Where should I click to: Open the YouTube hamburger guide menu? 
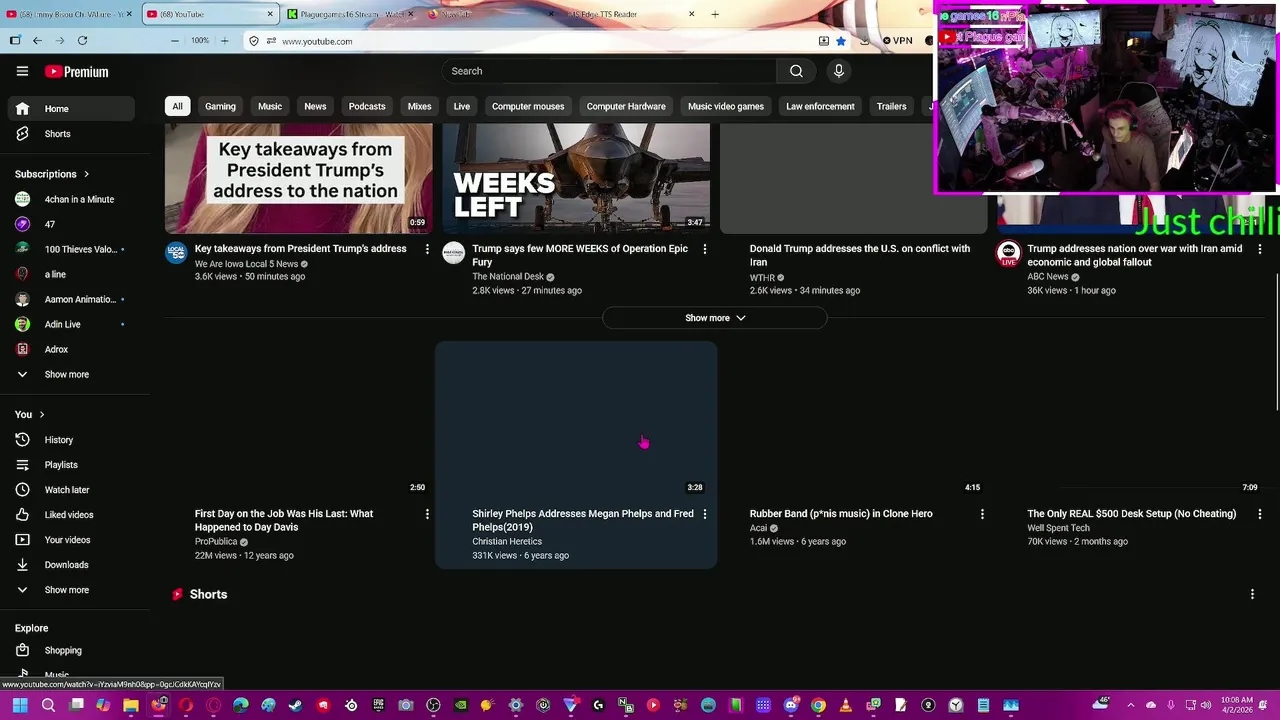22,71
